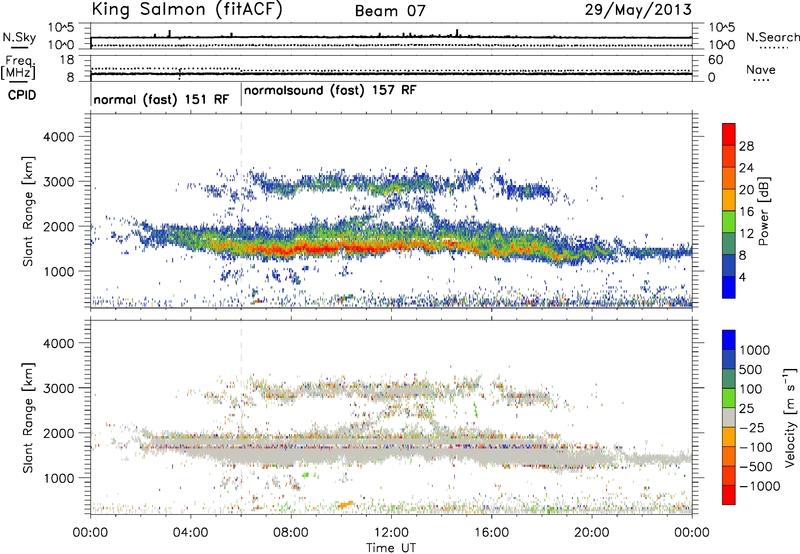This screenshot has width=800, height=554.
Task: Click the '16' power scale value
Action: point(746,212)
